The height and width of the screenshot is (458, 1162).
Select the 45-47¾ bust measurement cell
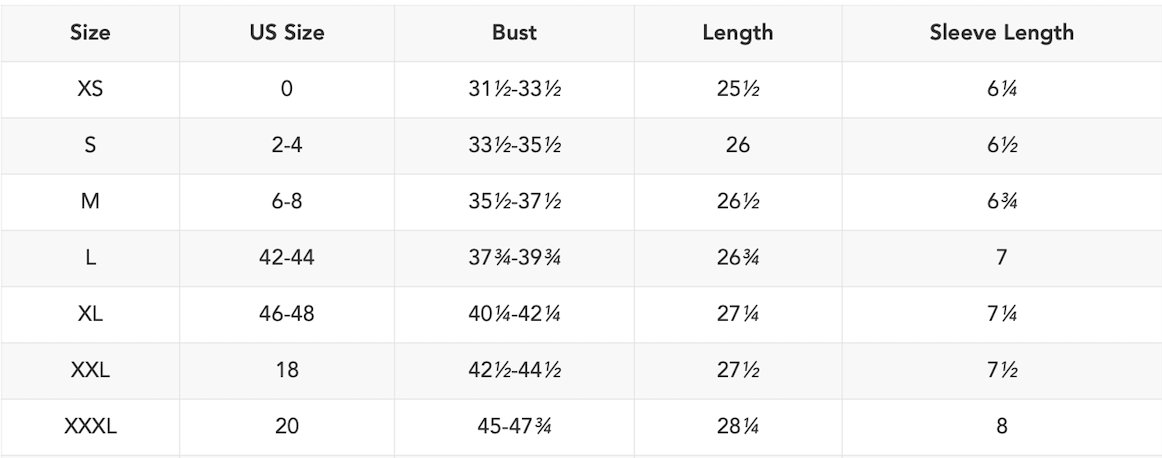pos(514,427)
